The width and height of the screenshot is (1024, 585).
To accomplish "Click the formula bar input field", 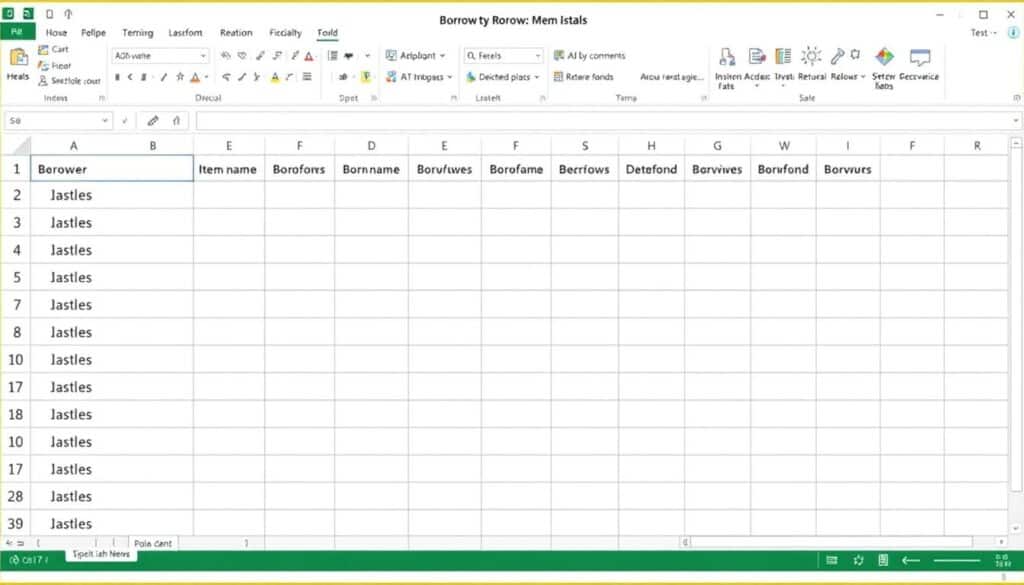I will click(x=604, y=121).
